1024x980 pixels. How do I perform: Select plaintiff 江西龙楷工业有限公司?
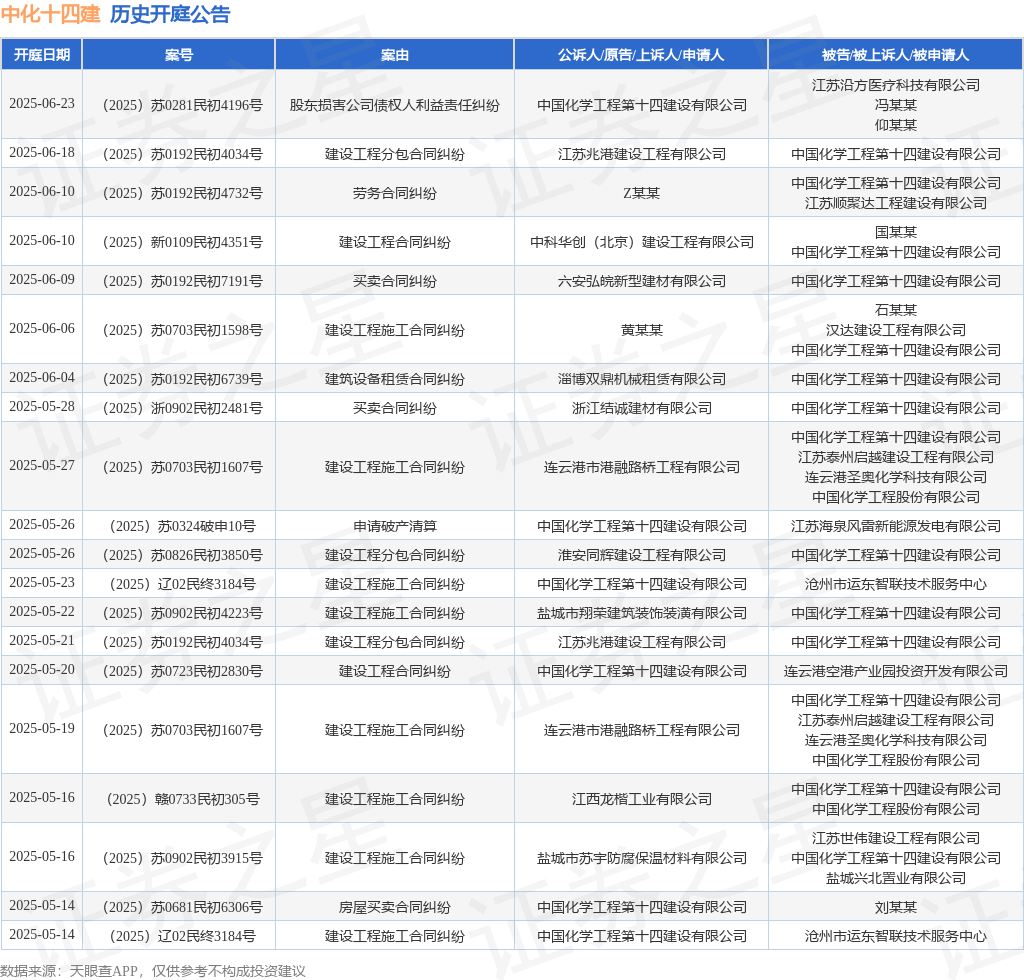[641, 799]
